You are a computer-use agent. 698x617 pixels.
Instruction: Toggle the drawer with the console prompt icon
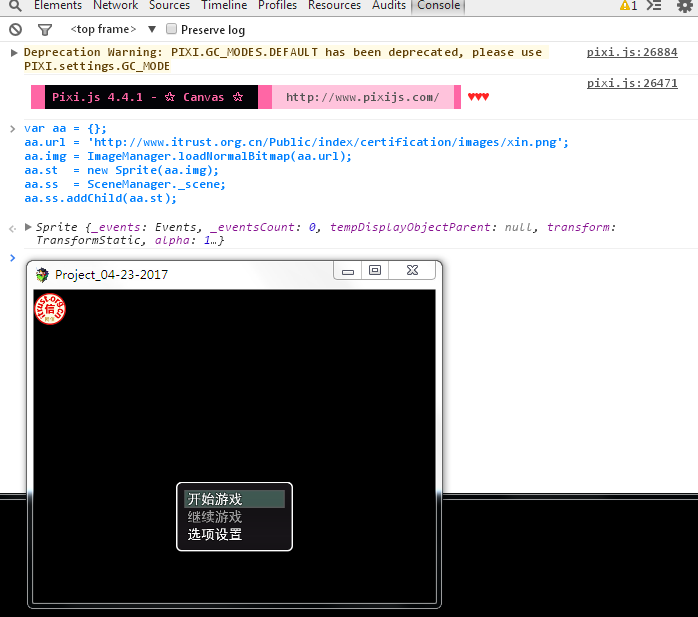click(x=654, y=5)
